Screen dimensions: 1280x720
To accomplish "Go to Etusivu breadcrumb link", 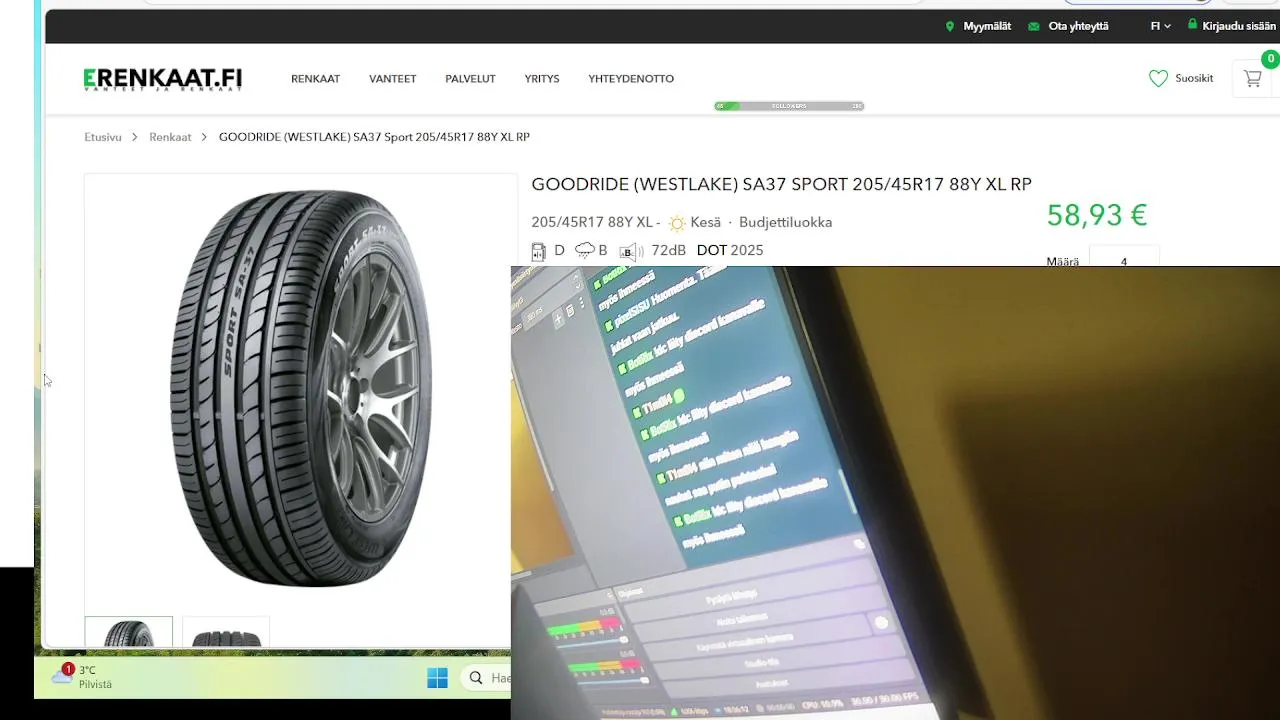I will (103, 137).
